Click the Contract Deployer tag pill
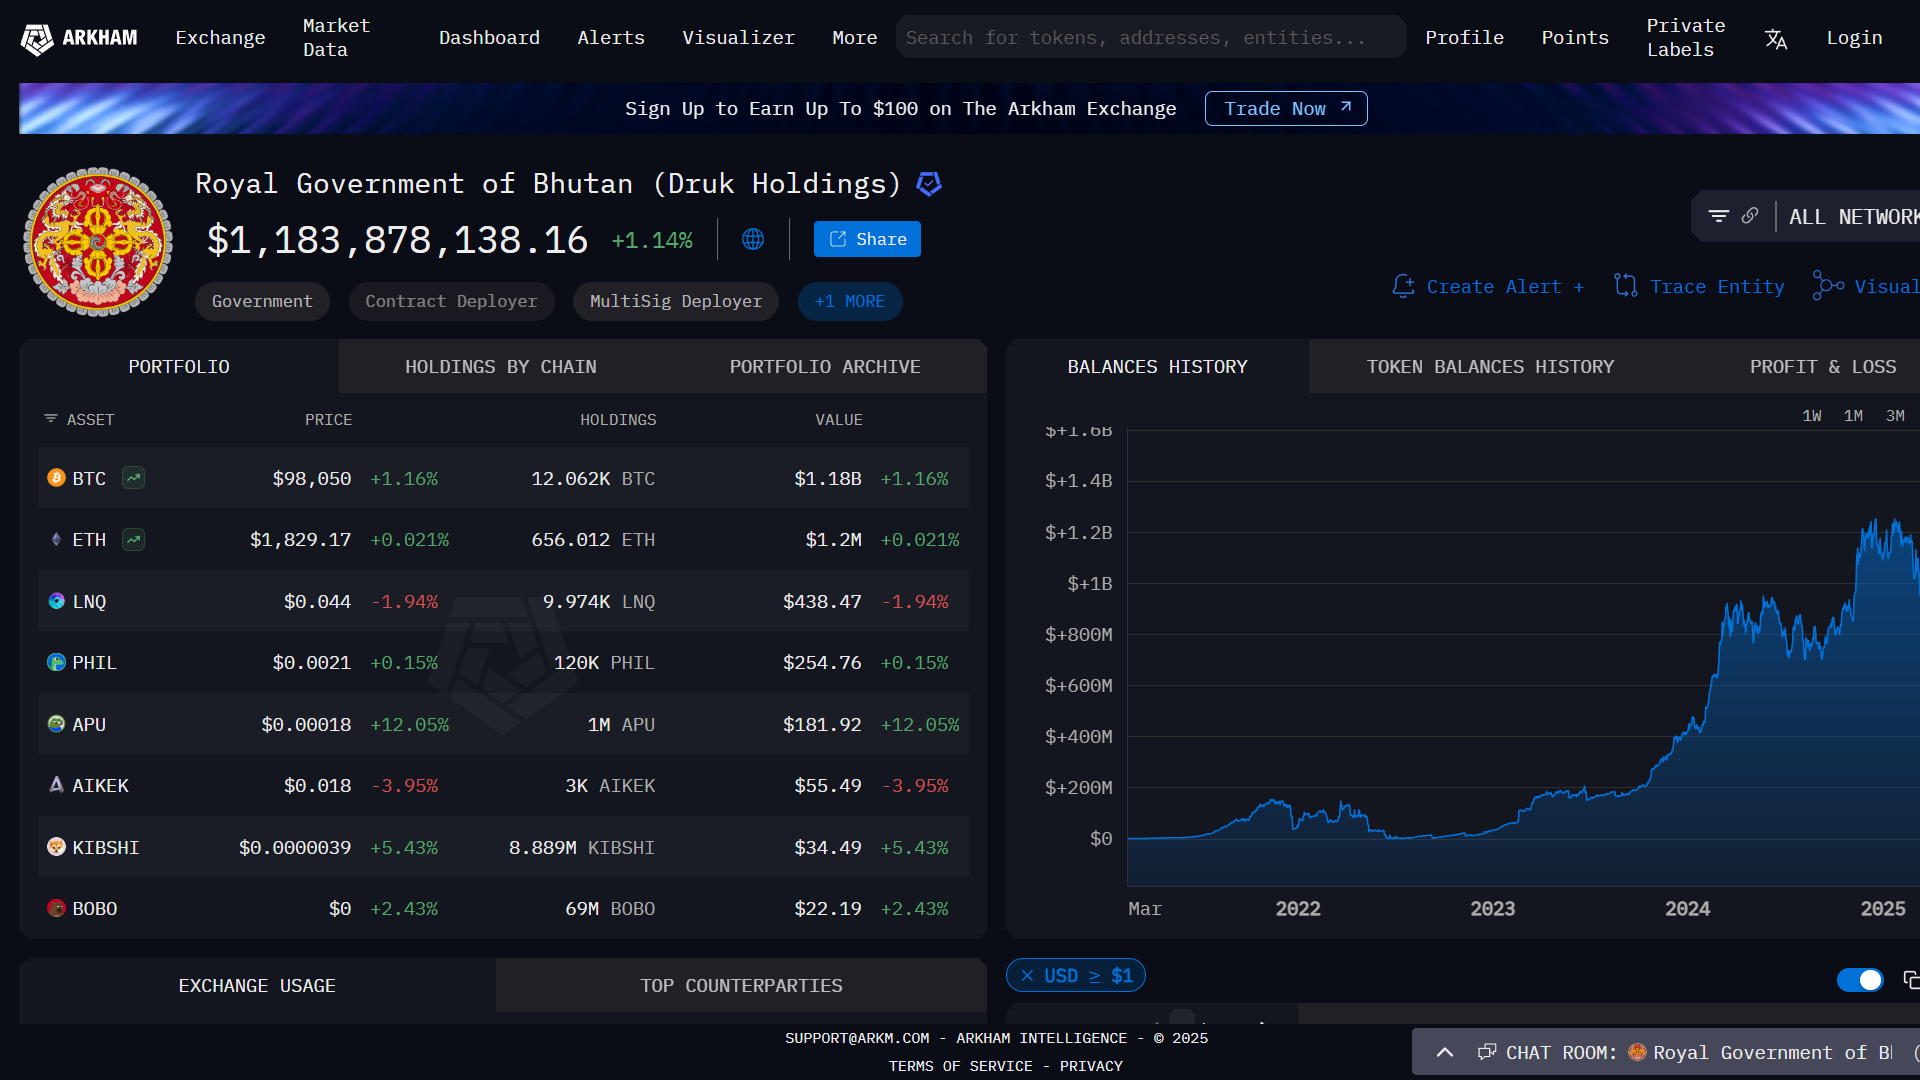This screenshot has width=1920, height=1080. tap(451, 302)
